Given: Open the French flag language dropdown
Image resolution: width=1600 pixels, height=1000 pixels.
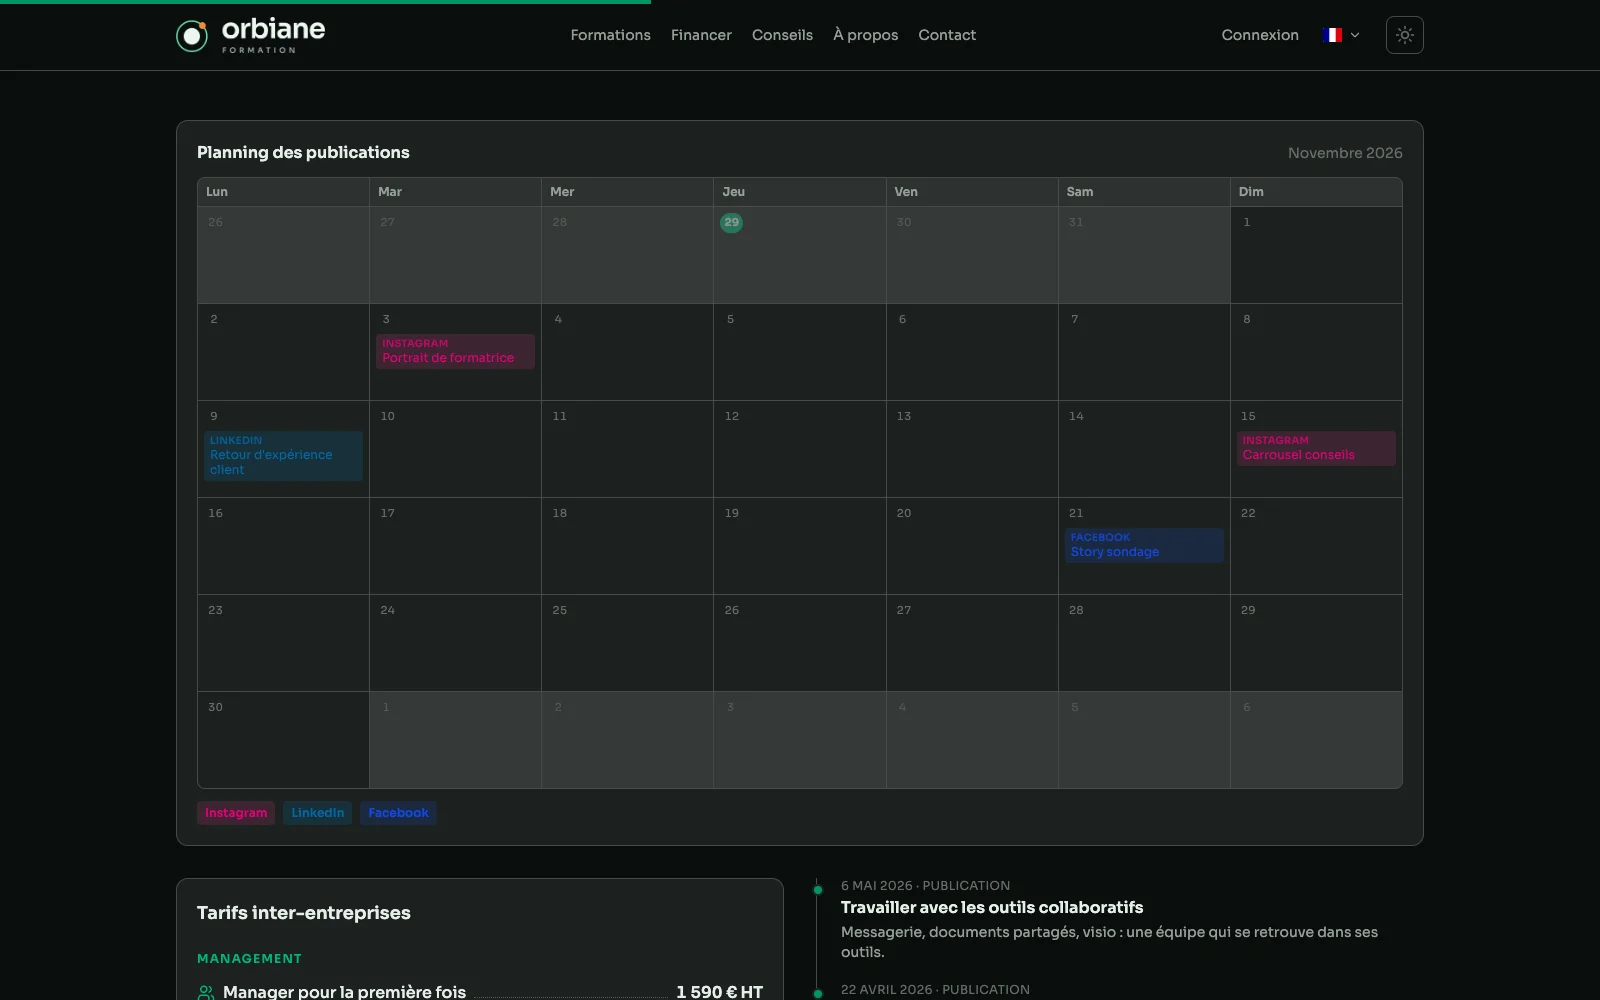Looking at the screenshot, I should click(1340, 35).
